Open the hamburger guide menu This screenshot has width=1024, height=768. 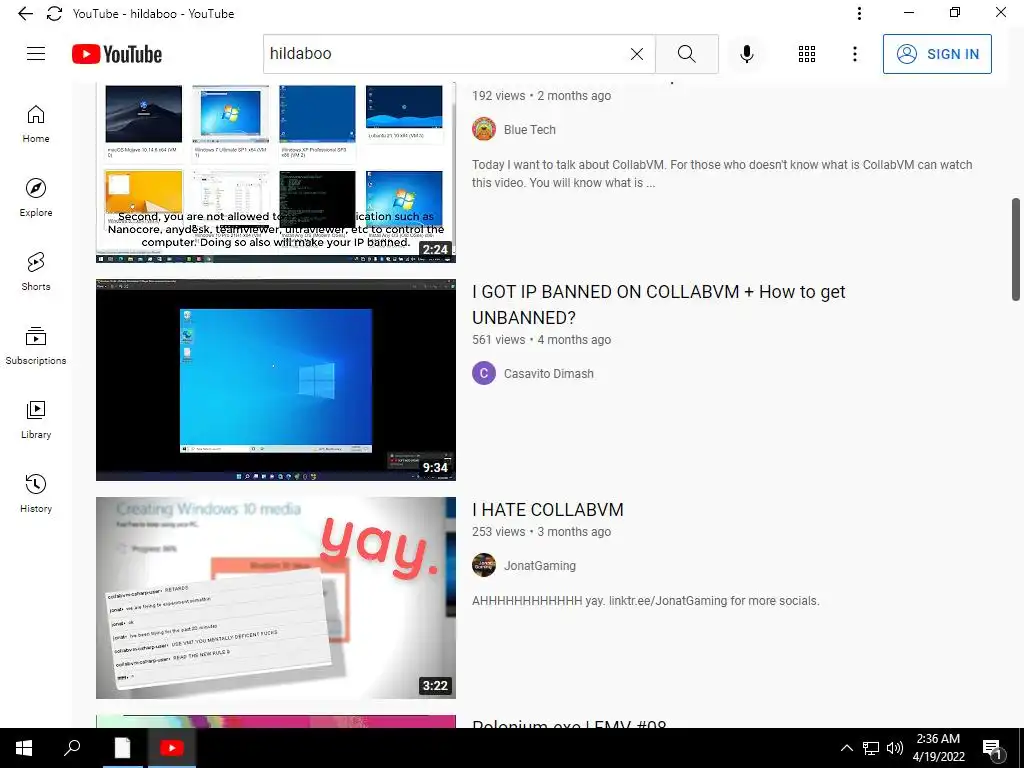coord(36,54)
